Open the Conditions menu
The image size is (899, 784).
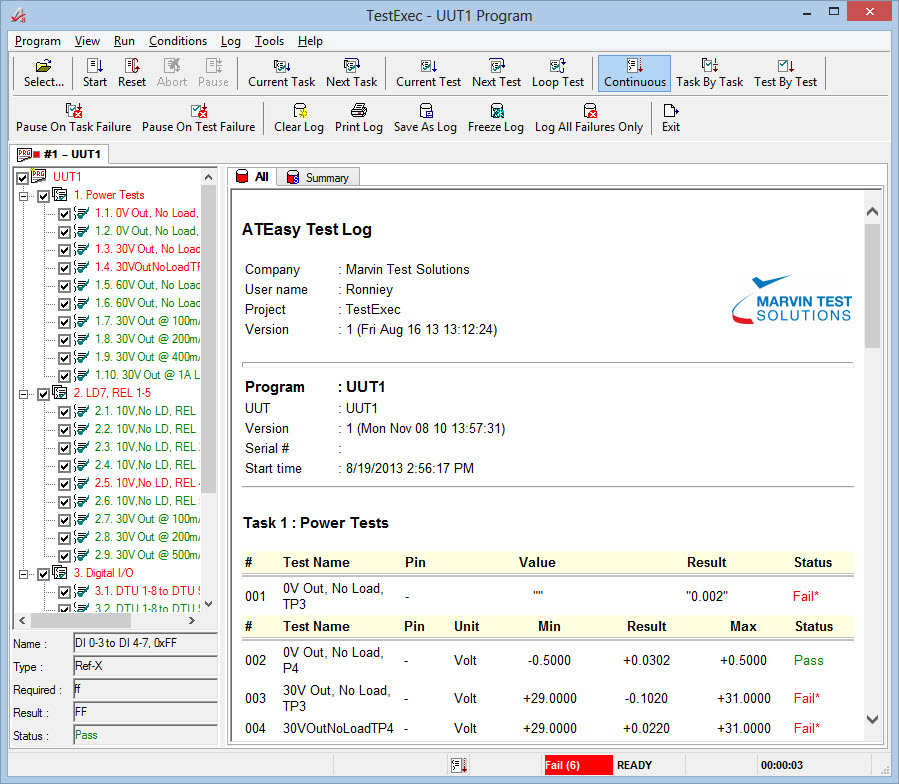(177, 41)
